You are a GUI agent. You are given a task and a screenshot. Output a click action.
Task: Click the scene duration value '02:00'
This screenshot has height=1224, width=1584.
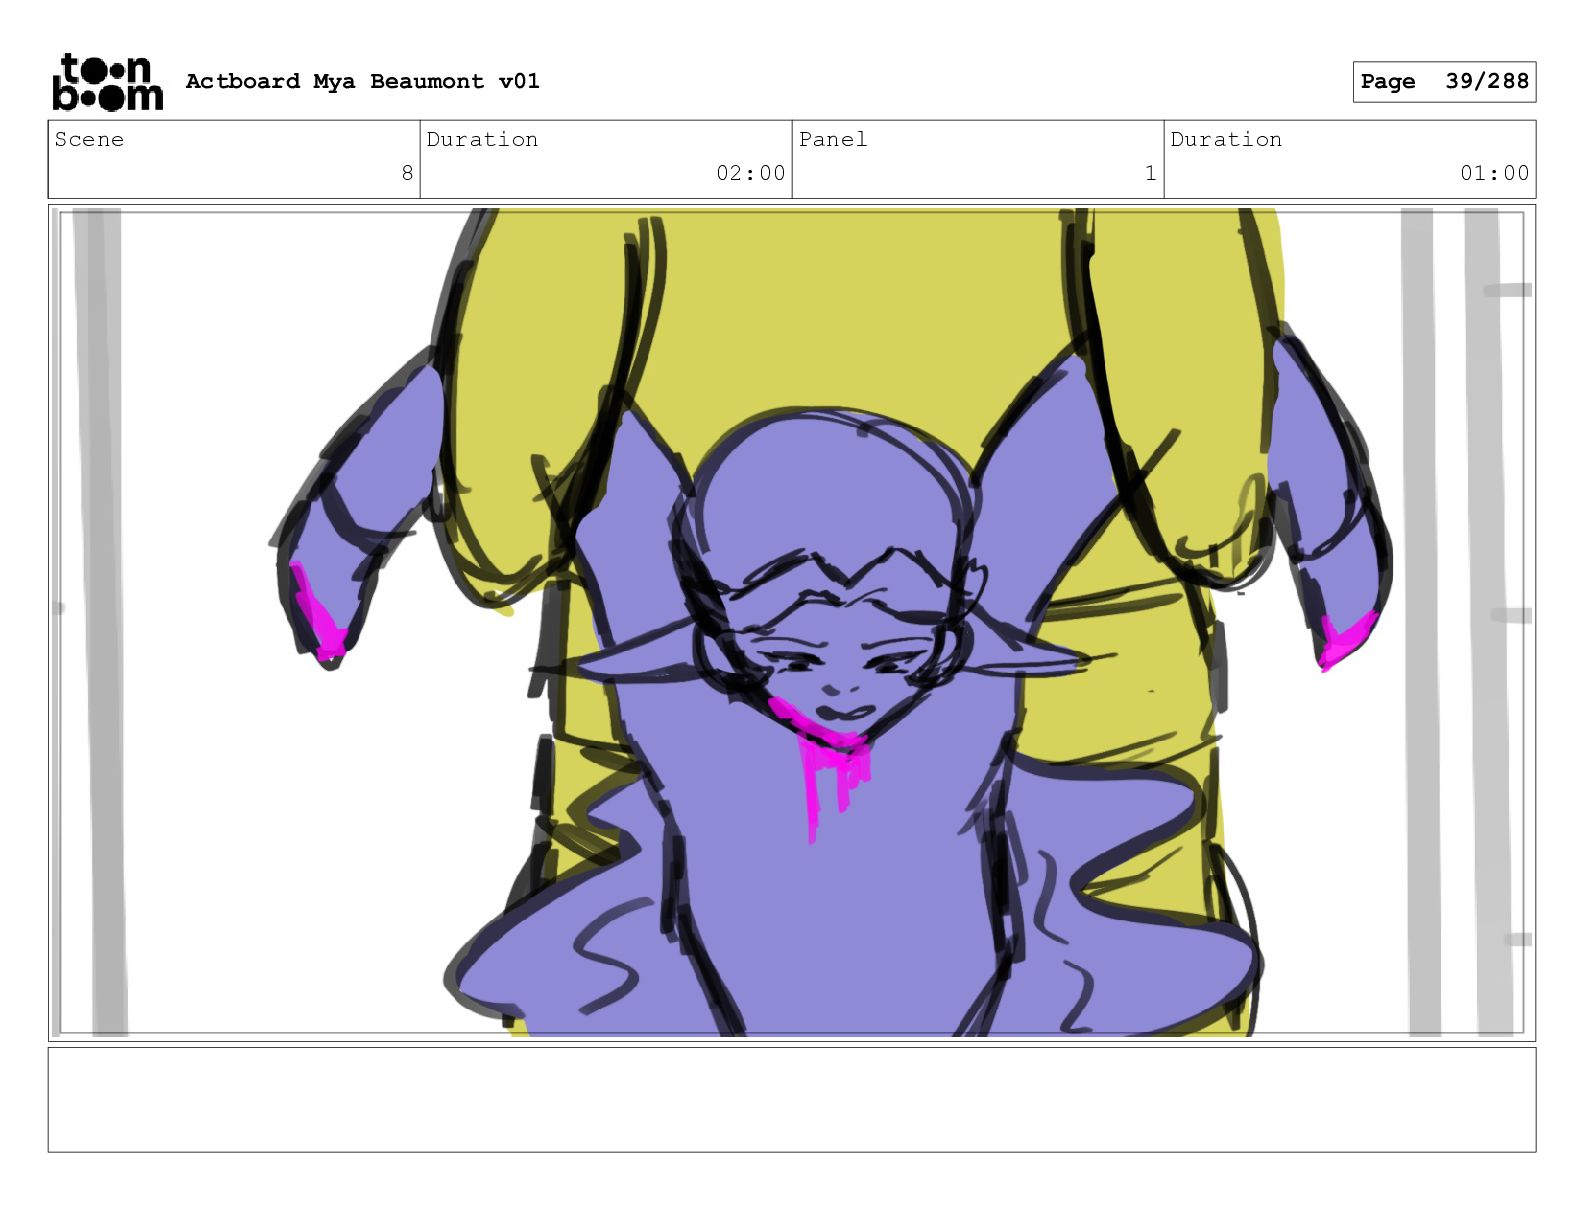coord(751,173)
